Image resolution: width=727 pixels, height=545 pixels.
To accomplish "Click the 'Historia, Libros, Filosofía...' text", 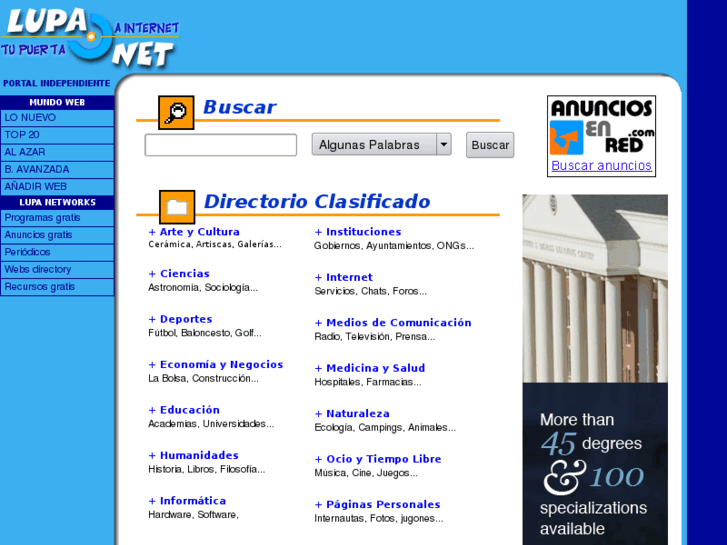I will tap(207, 469).
